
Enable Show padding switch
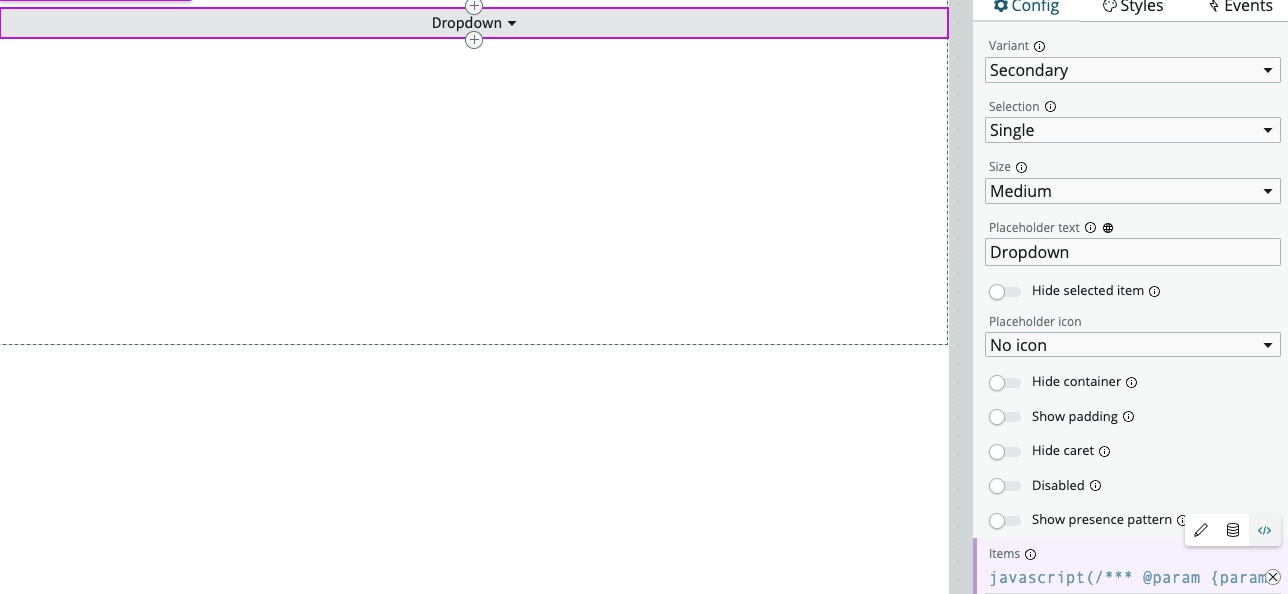(x=1005, y=417)
